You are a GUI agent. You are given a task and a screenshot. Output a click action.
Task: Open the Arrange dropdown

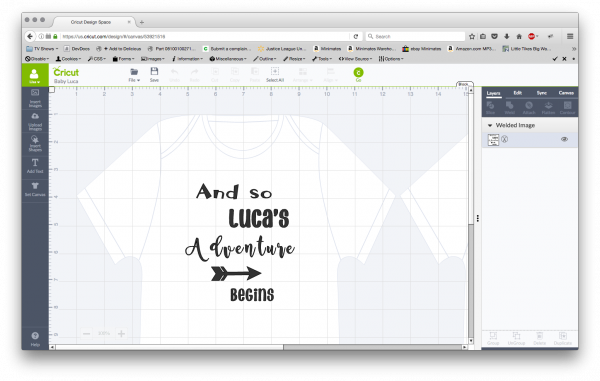tap(303, 75)
